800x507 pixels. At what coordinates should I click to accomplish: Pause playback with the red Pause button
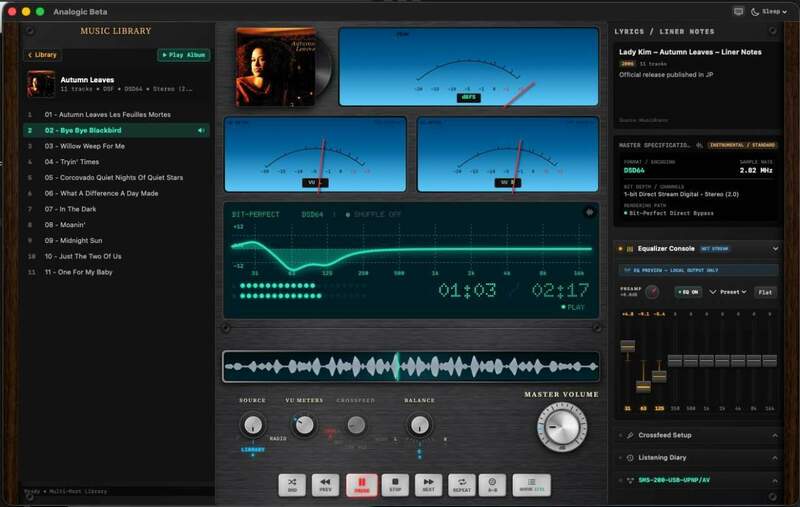(361, 485)
